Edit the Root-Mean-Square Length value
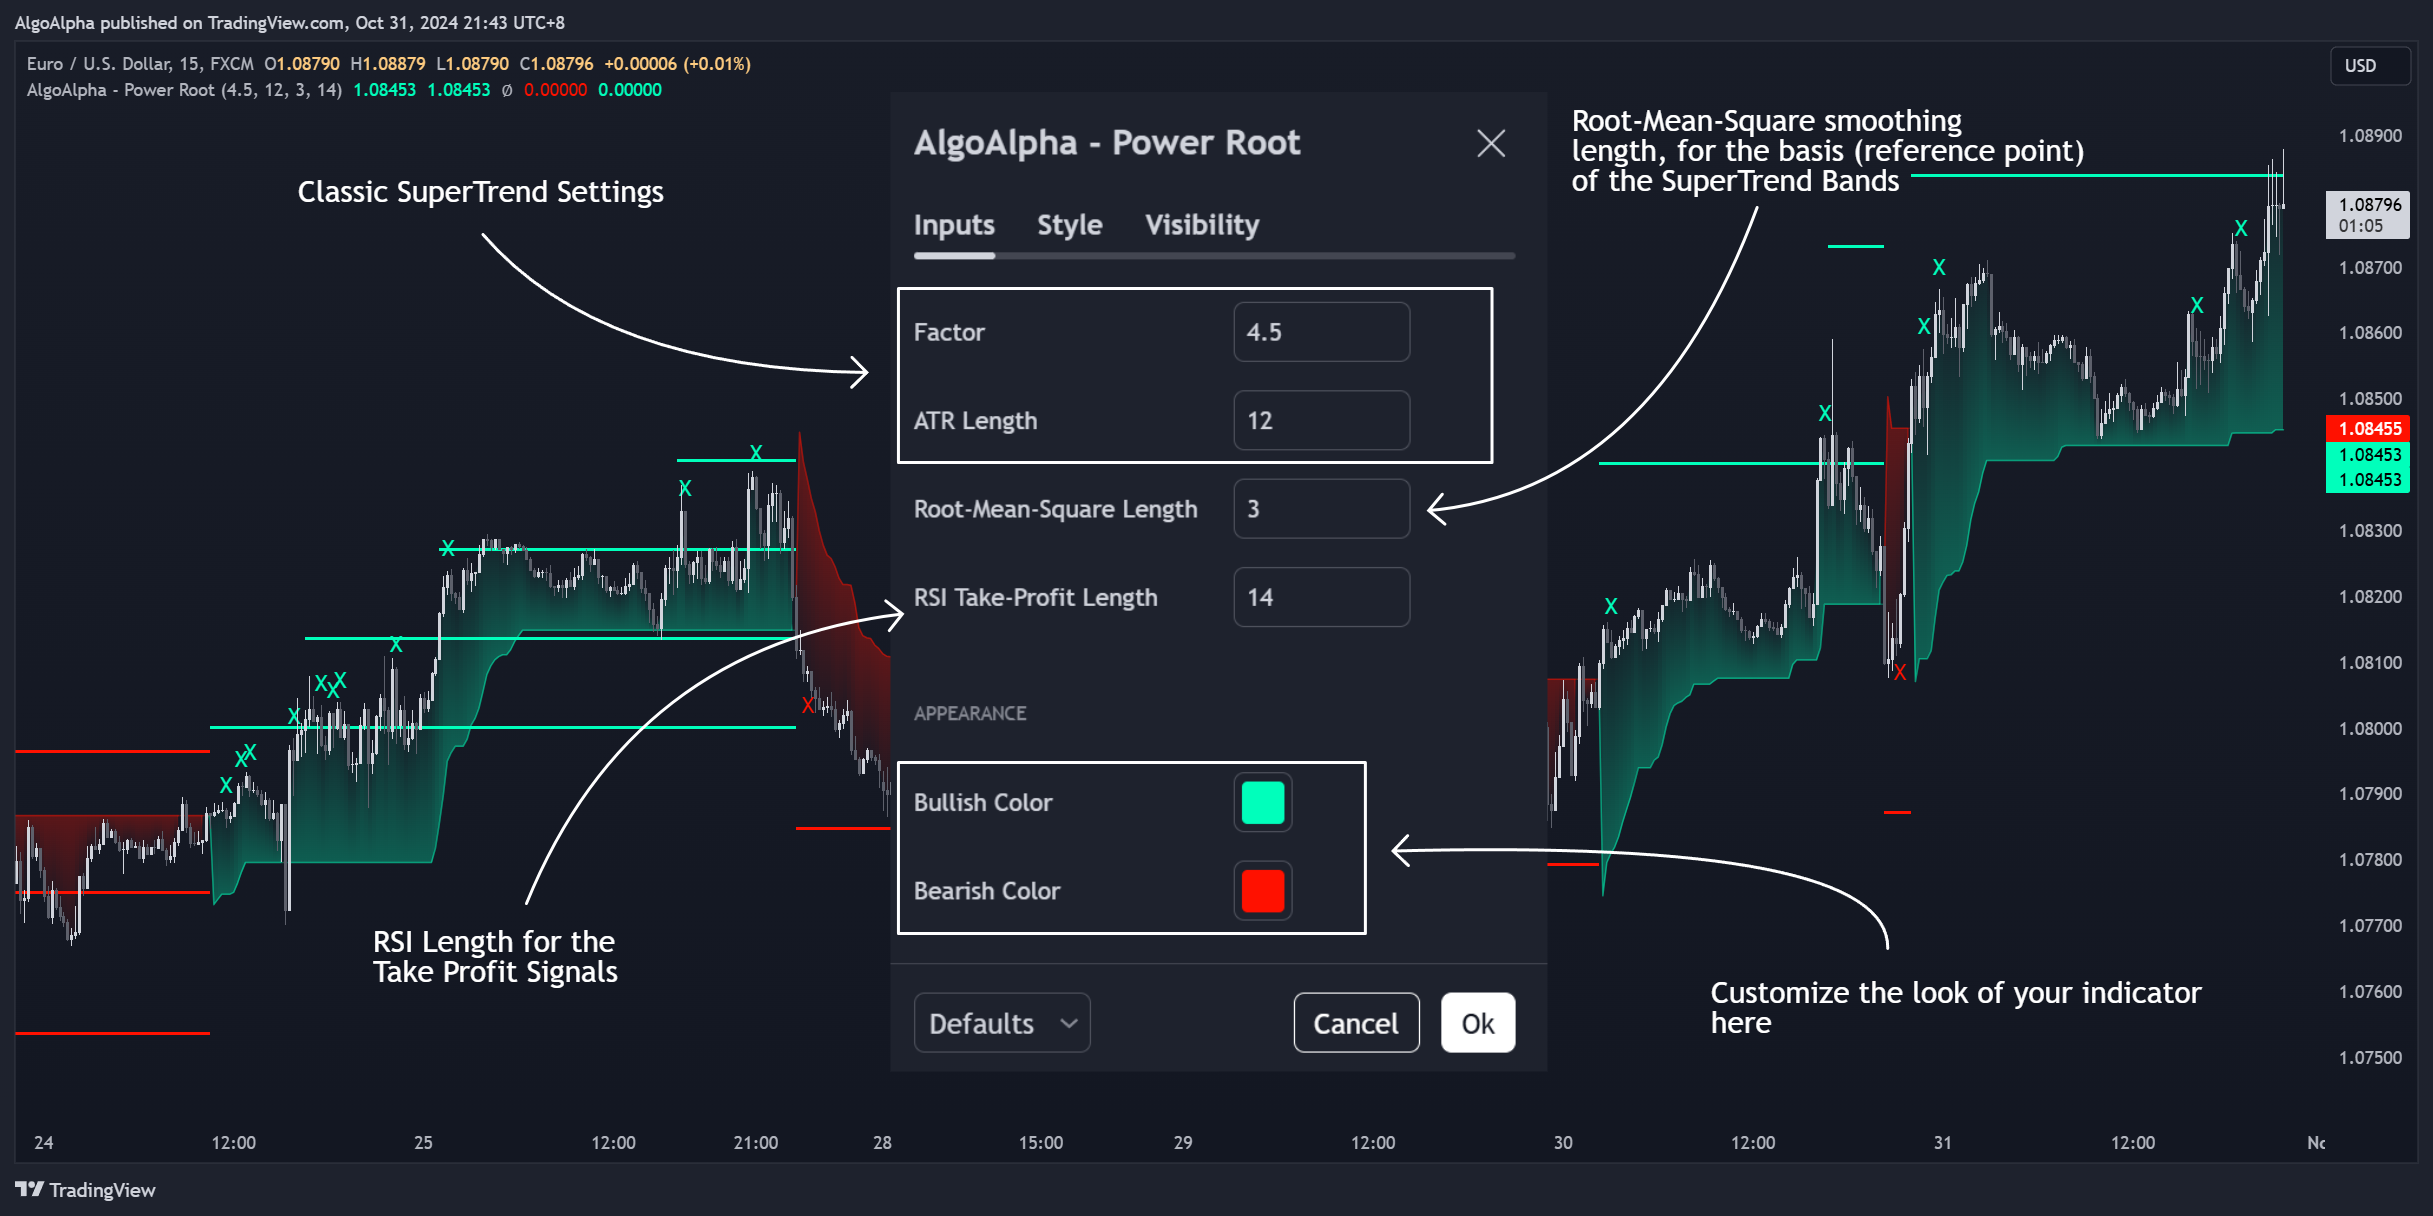 point(1321,509)
